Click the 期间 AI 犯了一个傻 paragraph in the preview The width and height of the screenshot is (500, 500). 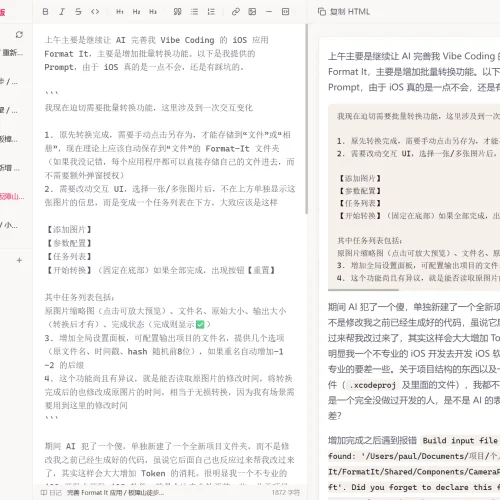(x=413, y=361)
